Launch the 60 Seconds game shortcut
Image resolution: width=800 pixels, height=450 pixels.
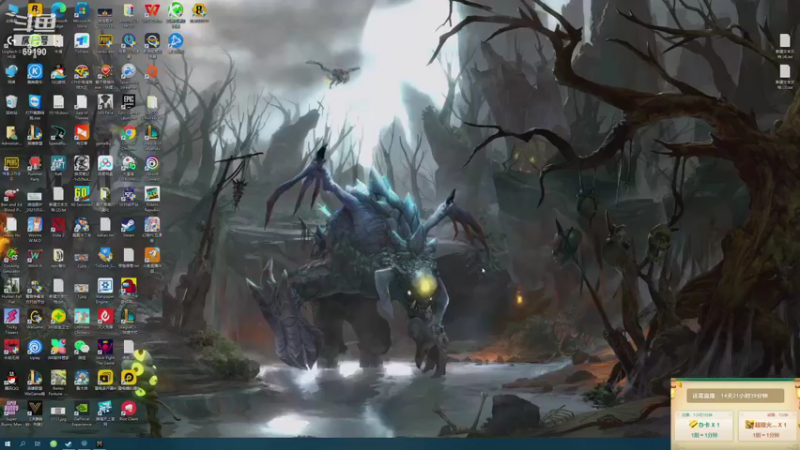(x=82, y=194)
